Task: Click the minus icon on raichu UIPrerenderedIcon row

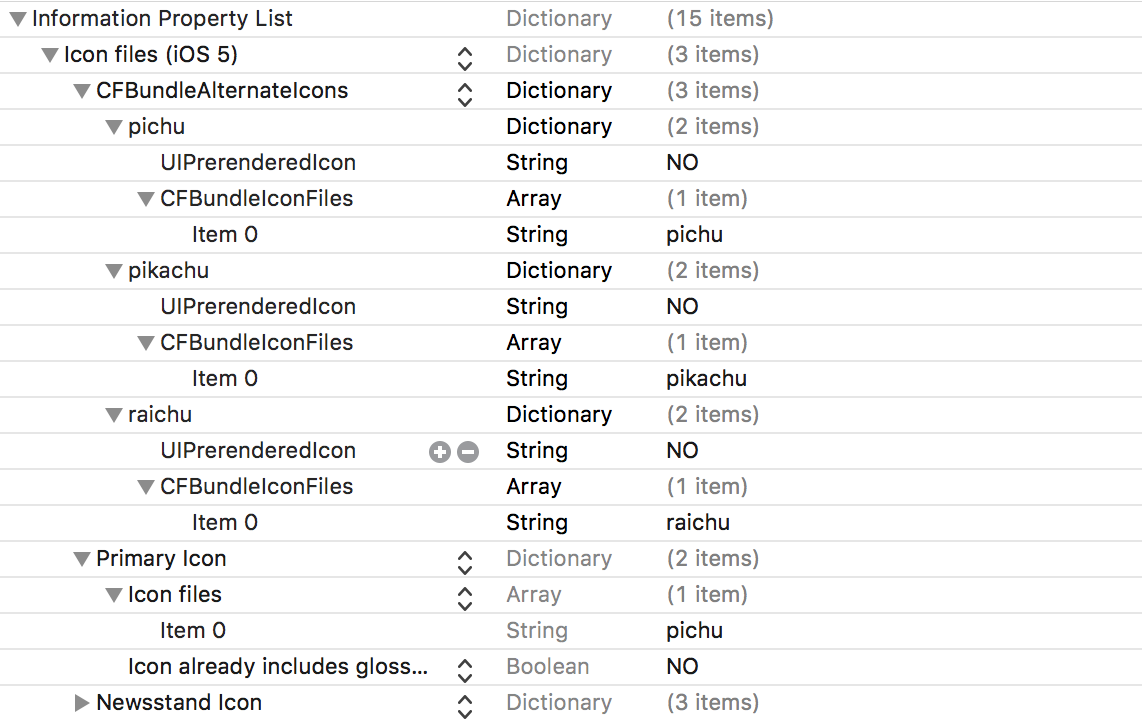Action: (x=467, y=452)
